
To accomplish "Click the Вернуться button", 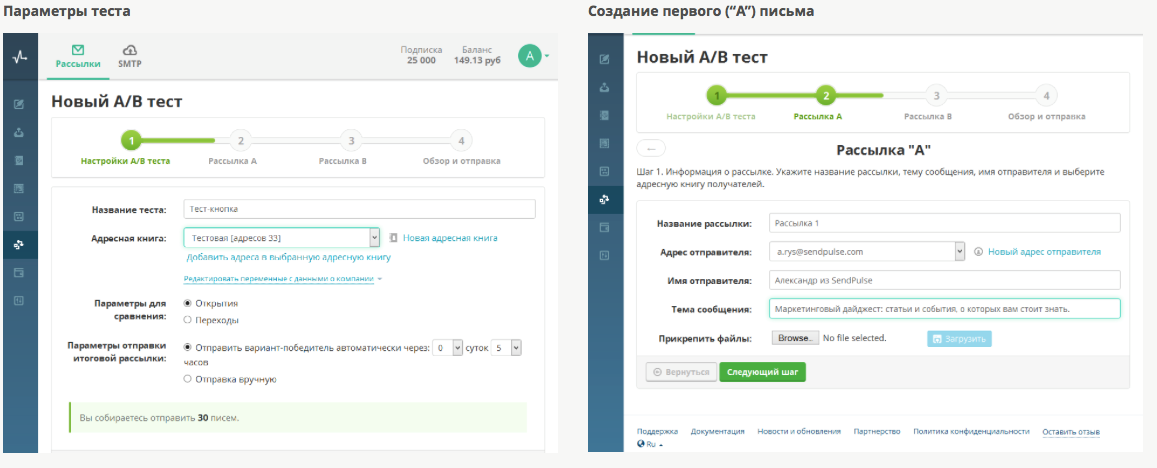I will (x=680, y=372).
